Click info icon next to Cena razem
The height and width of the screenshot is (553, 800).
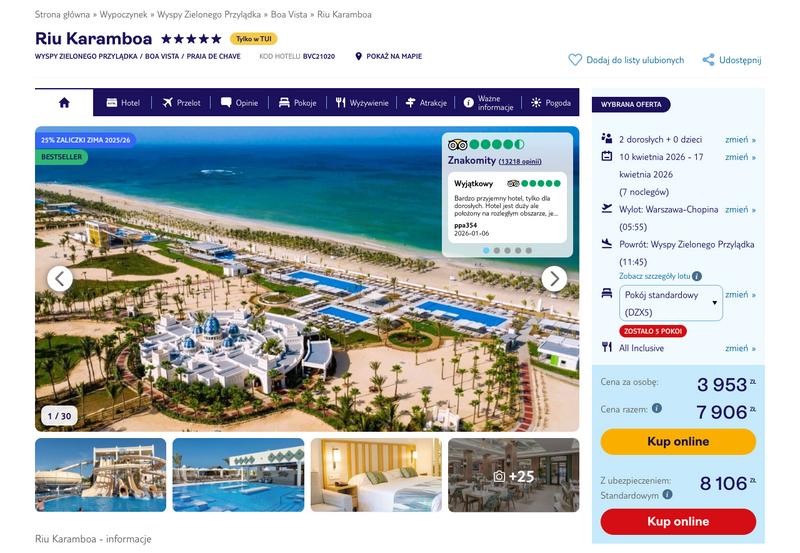657,408
